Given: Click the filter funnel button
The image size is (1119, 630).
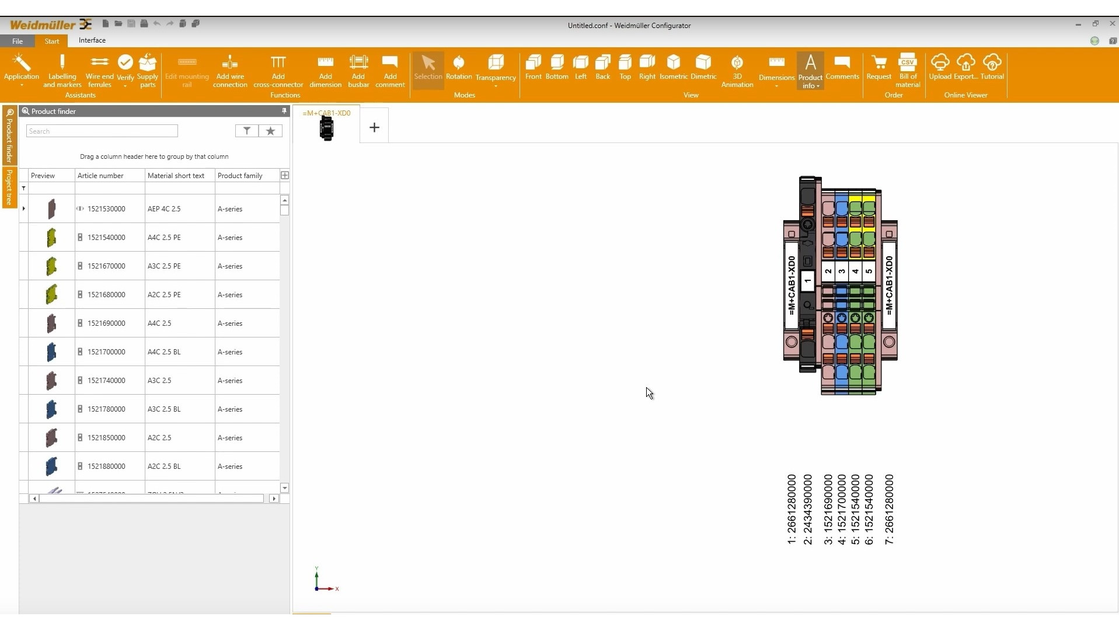Looking at the screenshot, I should click(x=246, y=131).
